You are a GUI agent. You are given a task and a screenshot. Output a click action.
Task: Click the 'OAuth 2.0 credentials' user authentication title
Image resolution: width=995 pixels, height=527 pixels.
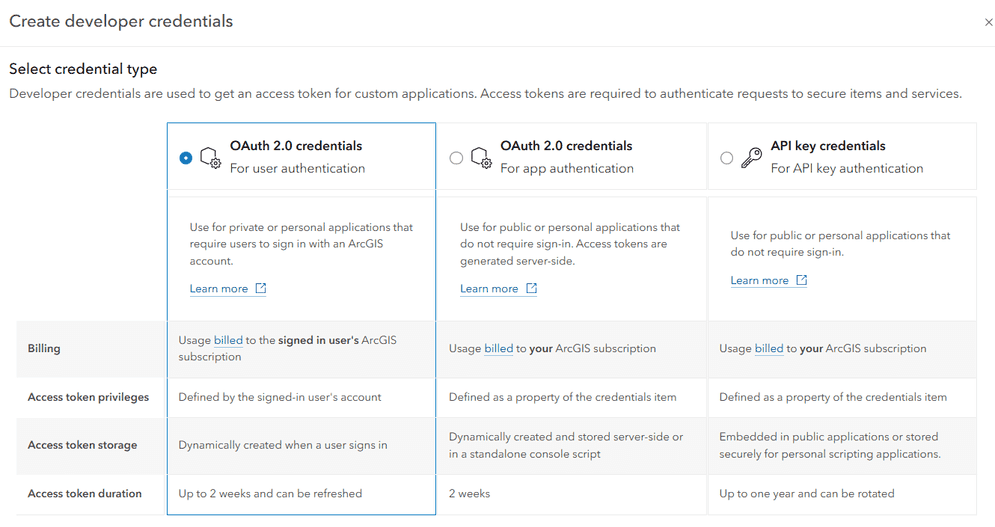[296, 145]
